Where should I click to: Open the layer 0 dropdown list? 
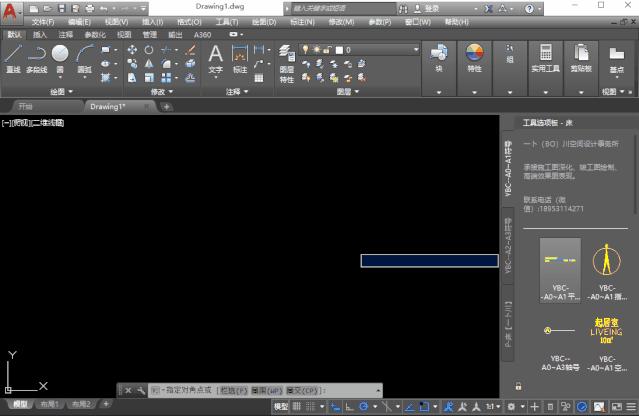416,49
